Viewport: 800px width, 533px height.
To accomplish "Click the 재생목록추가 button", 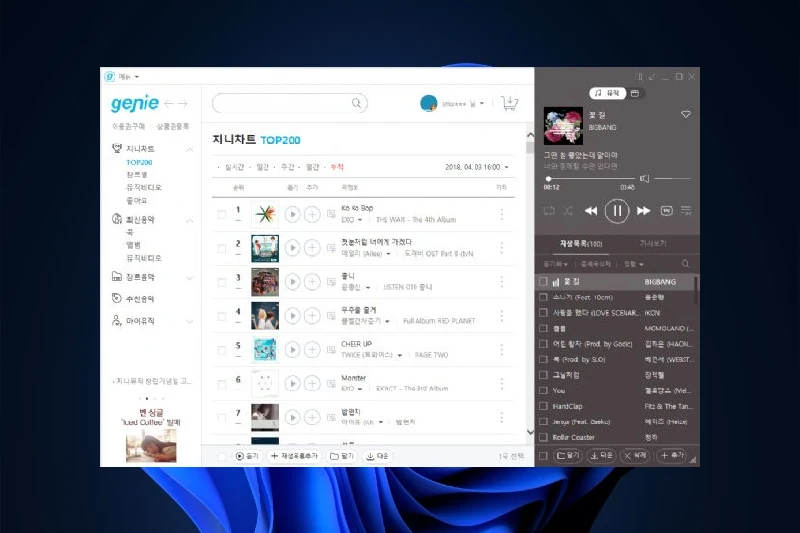I will tap(294, 456).
